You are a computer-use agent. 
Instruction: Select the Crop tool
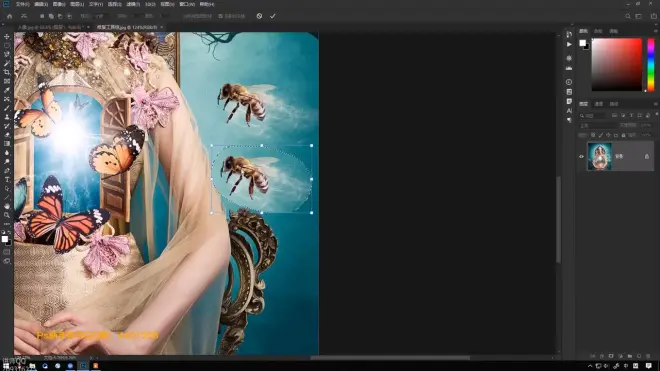point(7,72)
